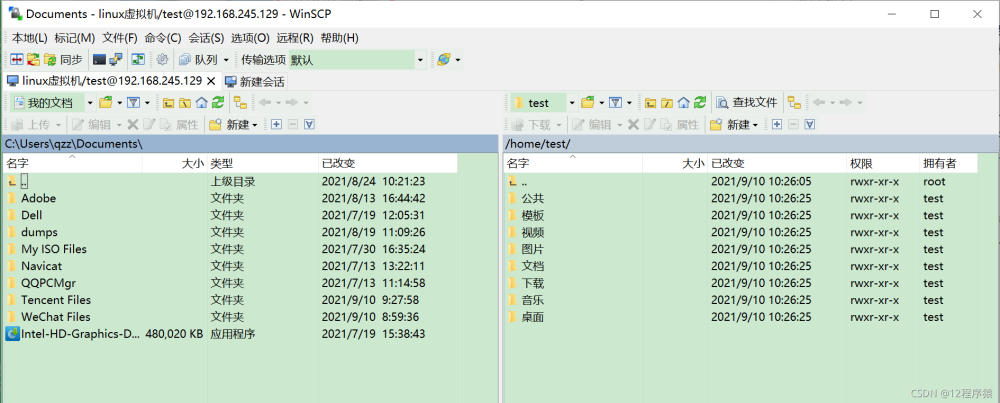Screen dimensions: 1000x403
Task: Expand remote panel filter dropdown arrow
Action: click(x=629, y=103)
